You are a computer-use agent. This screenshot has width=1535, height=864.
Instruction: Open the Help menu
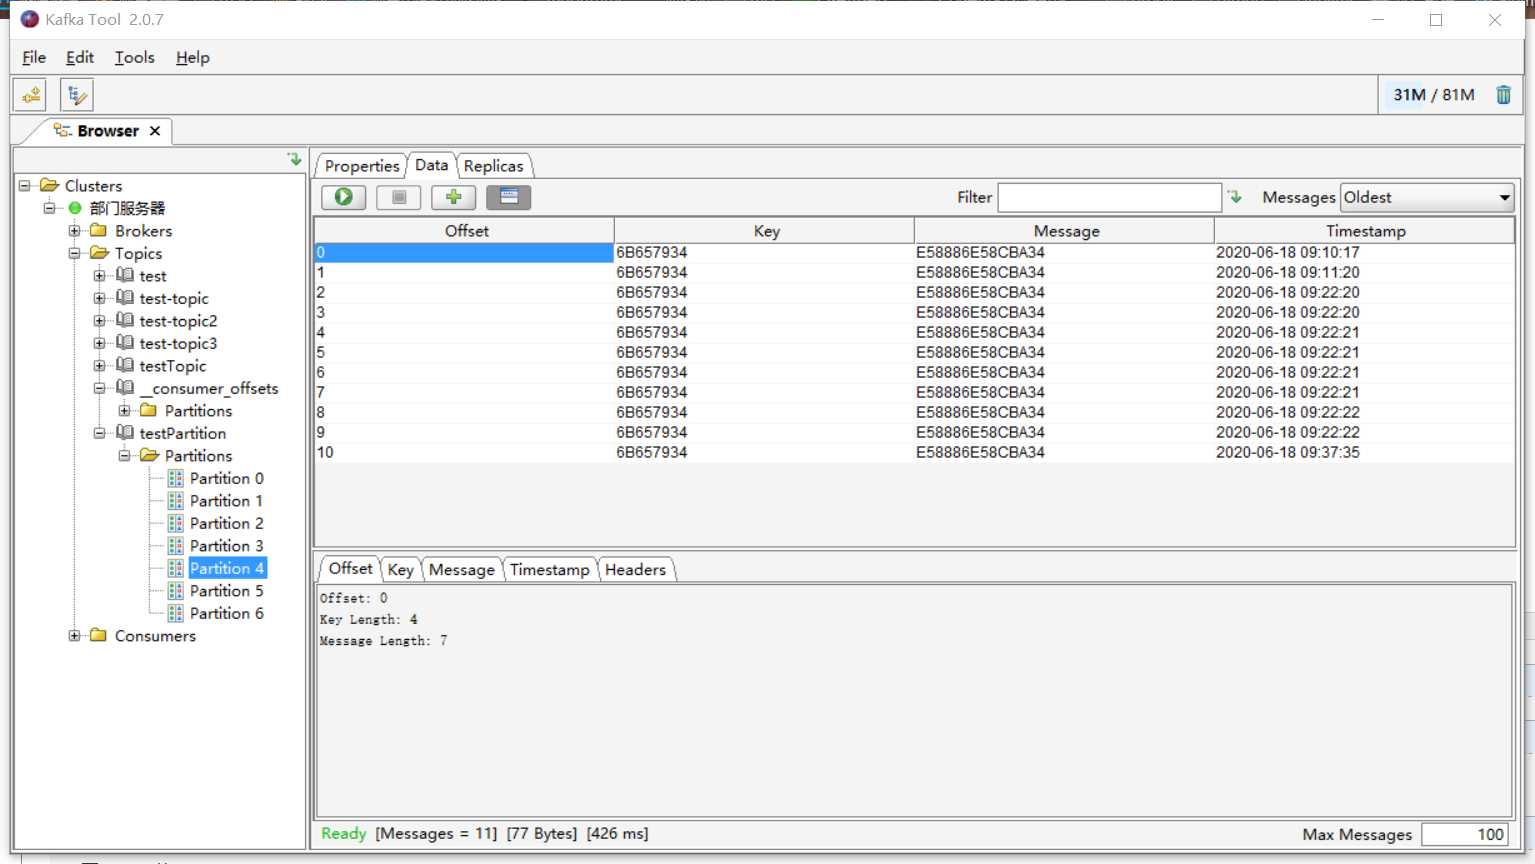tap(192, 57)
